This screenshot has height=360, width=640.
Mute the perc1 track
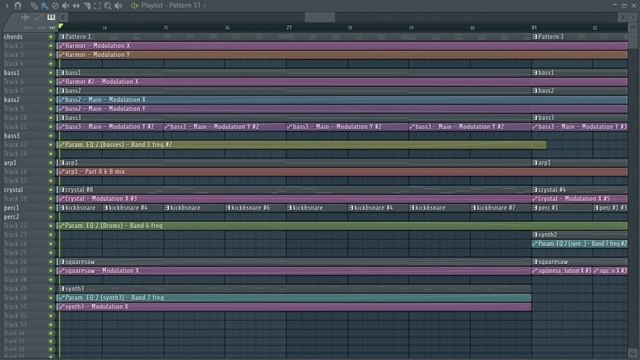pyautogui.click(x=51, y=208)
